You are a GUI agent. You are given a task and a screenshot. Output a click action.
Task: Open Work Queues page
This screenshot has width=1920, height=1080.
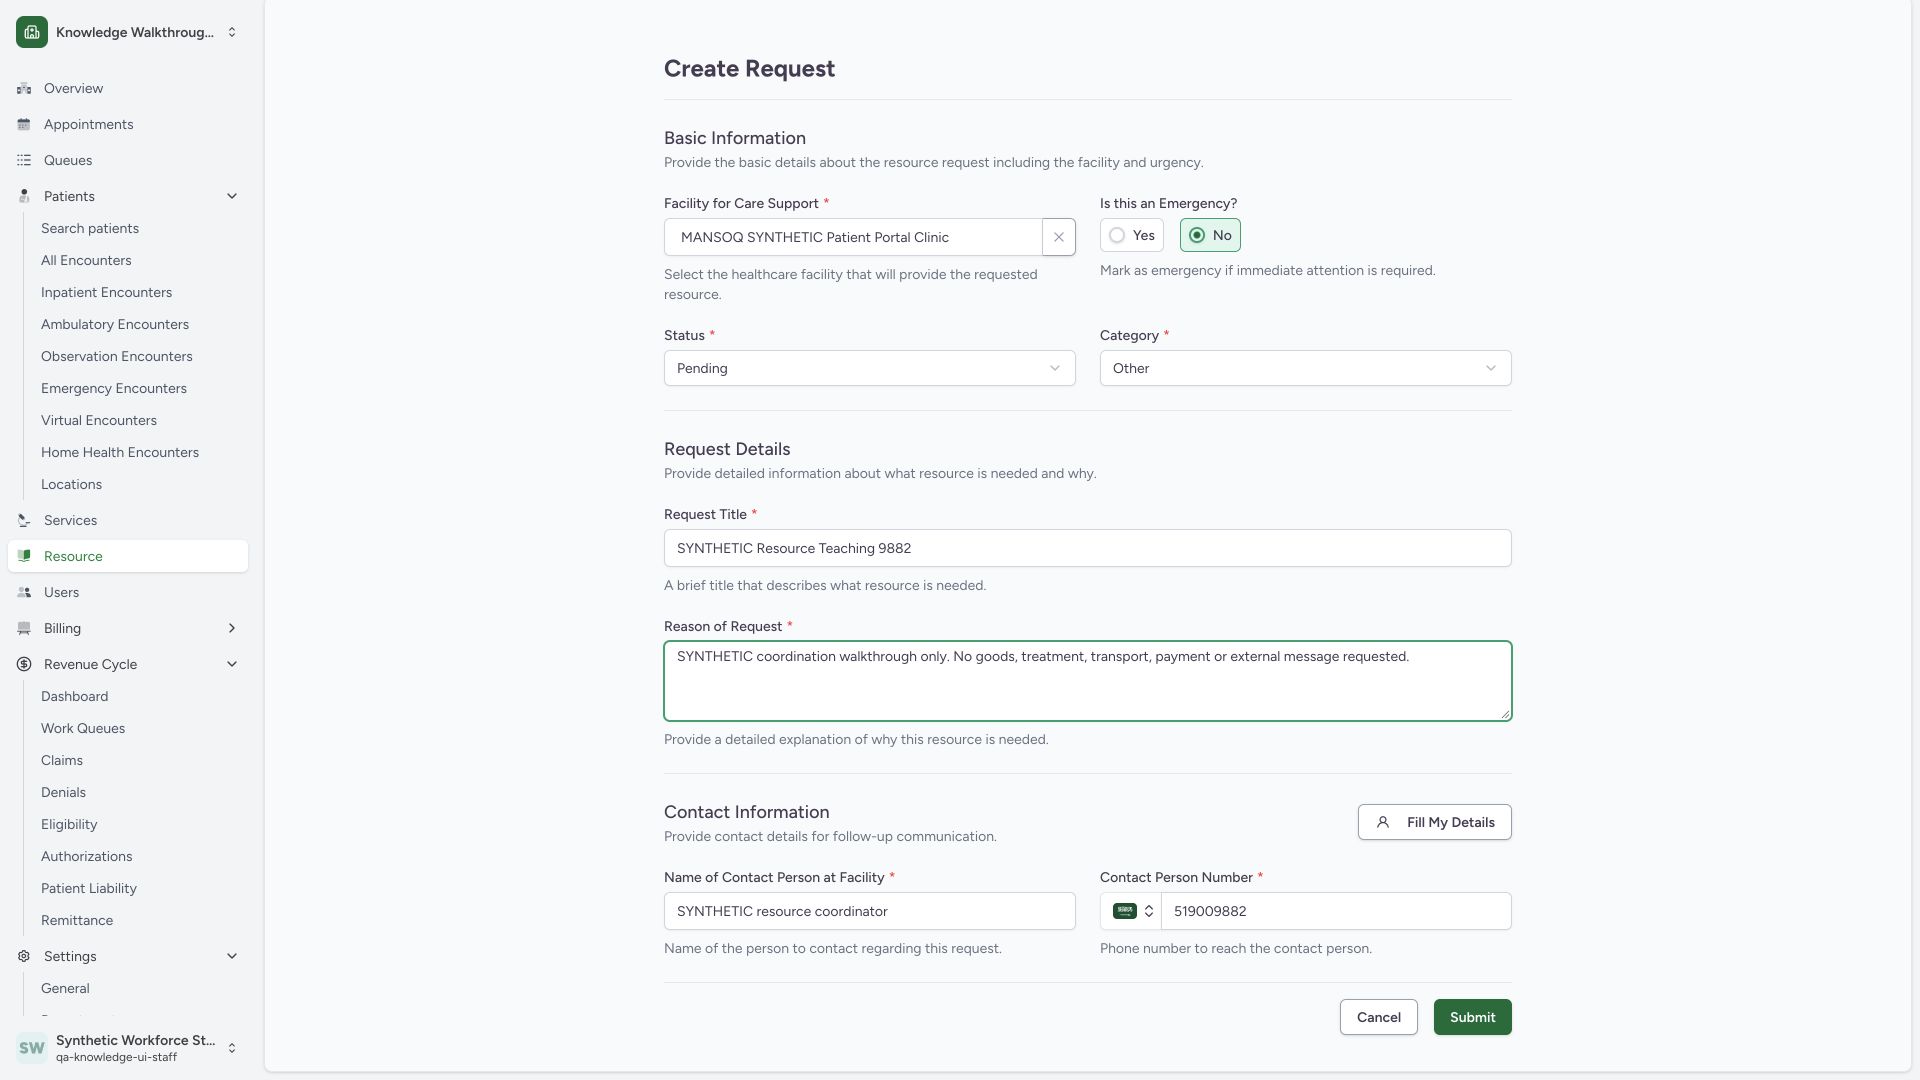(x=83, y=728)
